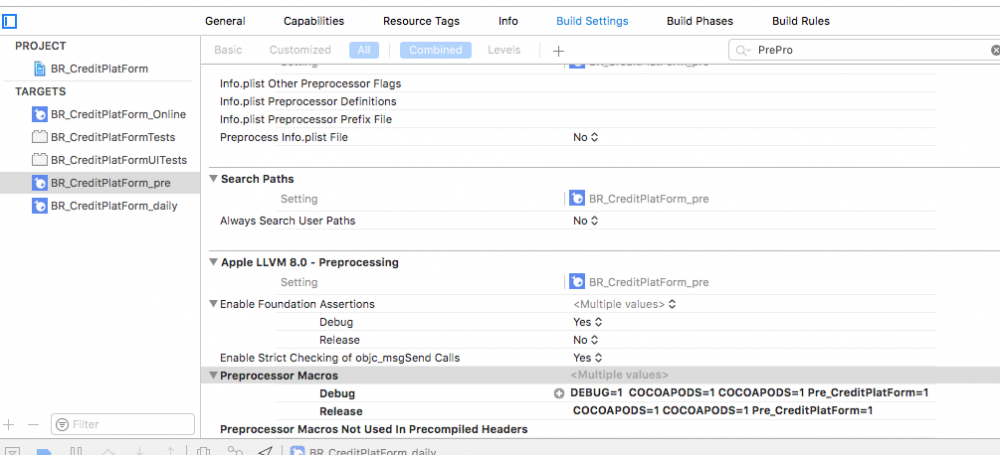This screenshot has width=1000, height=455.
Task: Toggle the targets list sidebar icon
Action: click(10, 20)
